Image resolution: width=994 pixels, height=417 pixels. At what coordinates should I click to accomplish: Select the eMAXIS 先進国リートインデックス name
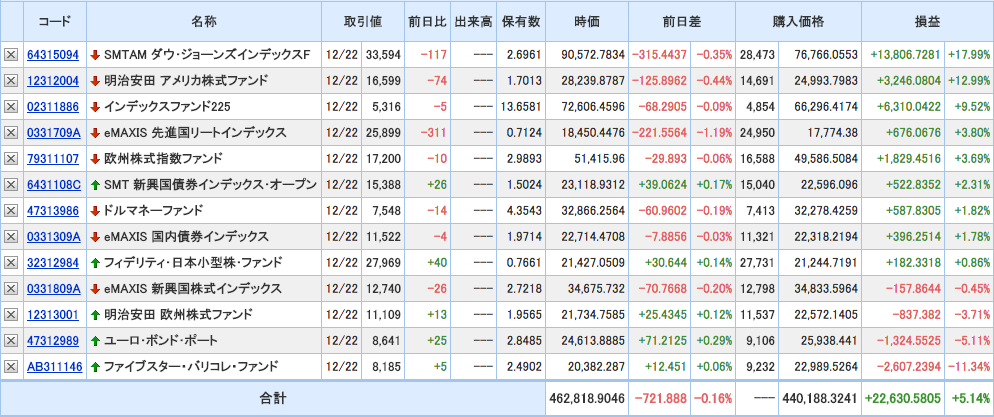pos(195,132)
